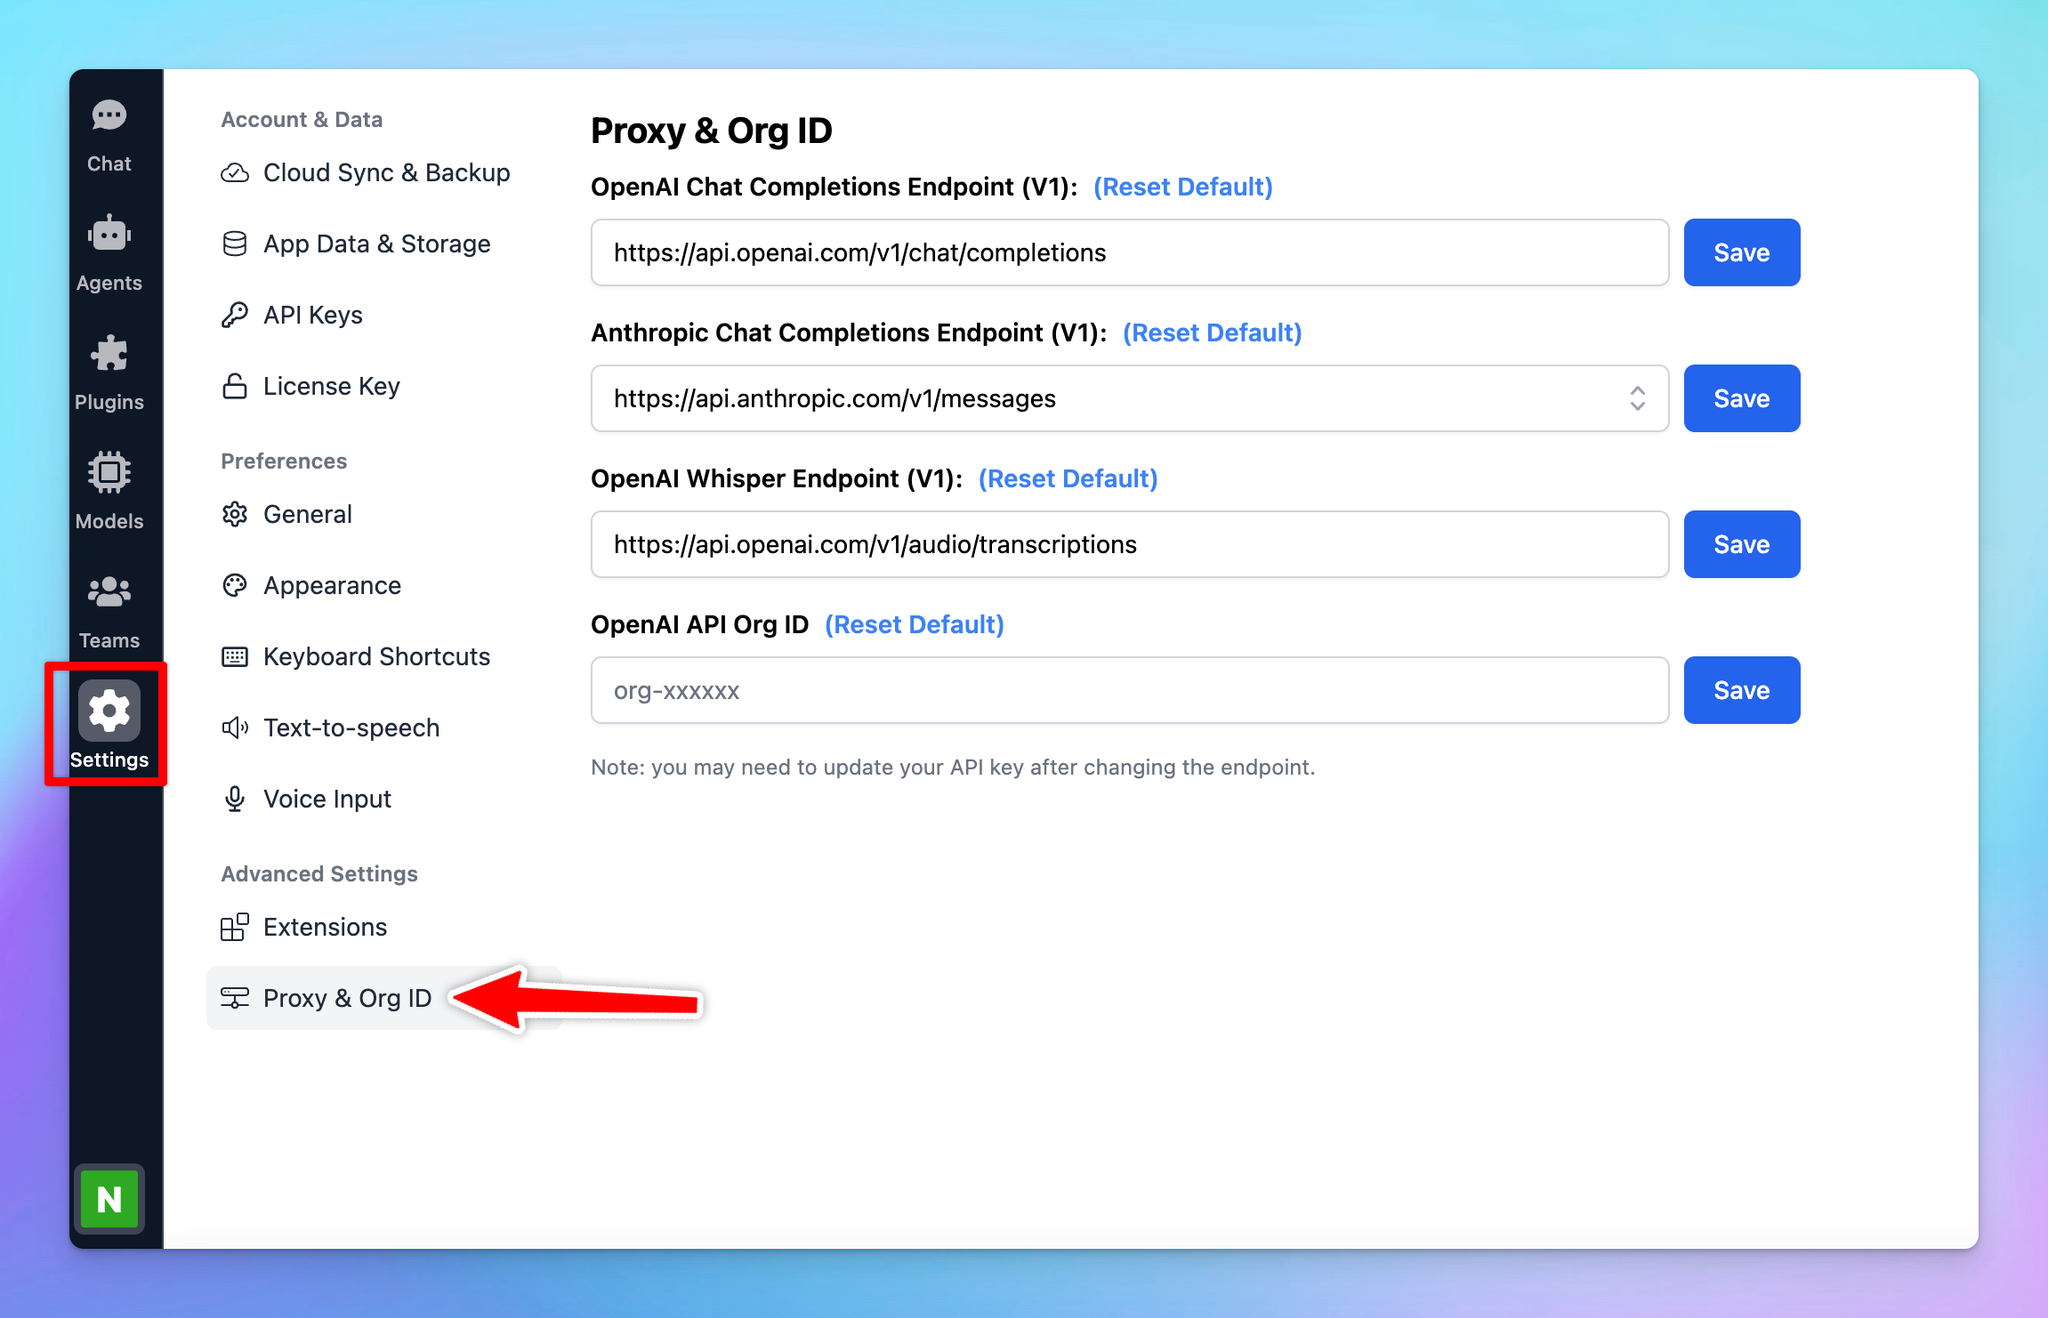Click the License Key lock icon
Screen dimensions: 2048x1318
(234, 386)
